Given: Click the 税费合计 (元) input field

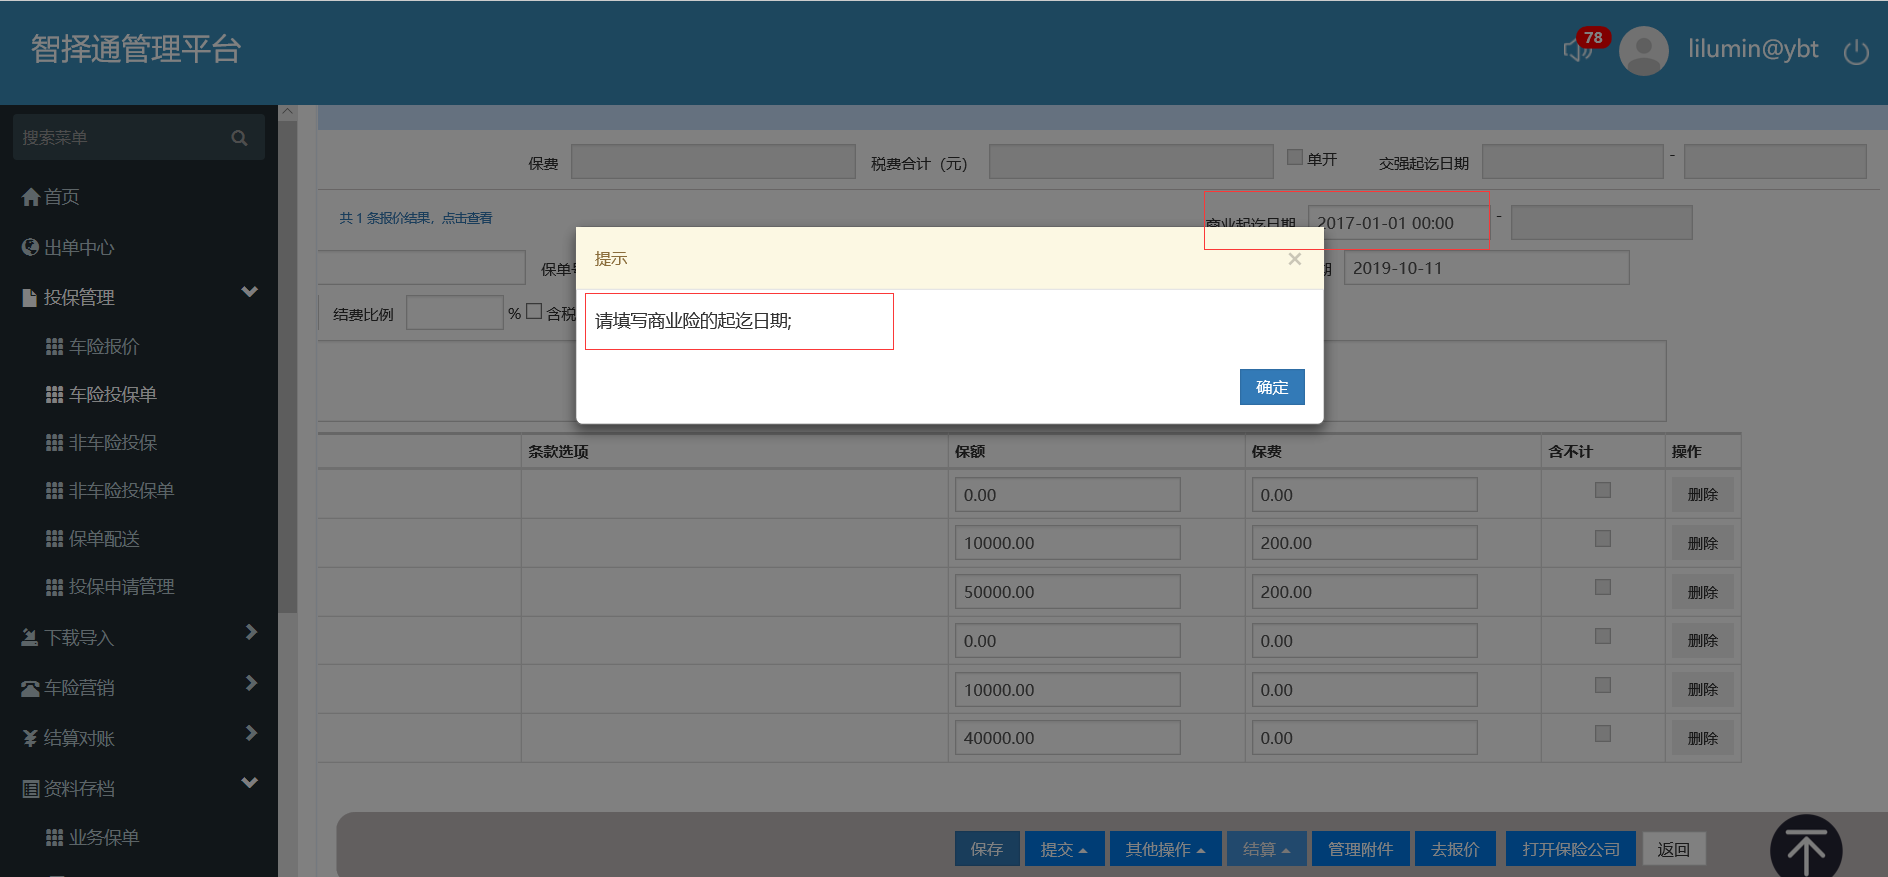Looking at the screenshot, I should (x=1131, y=162).
